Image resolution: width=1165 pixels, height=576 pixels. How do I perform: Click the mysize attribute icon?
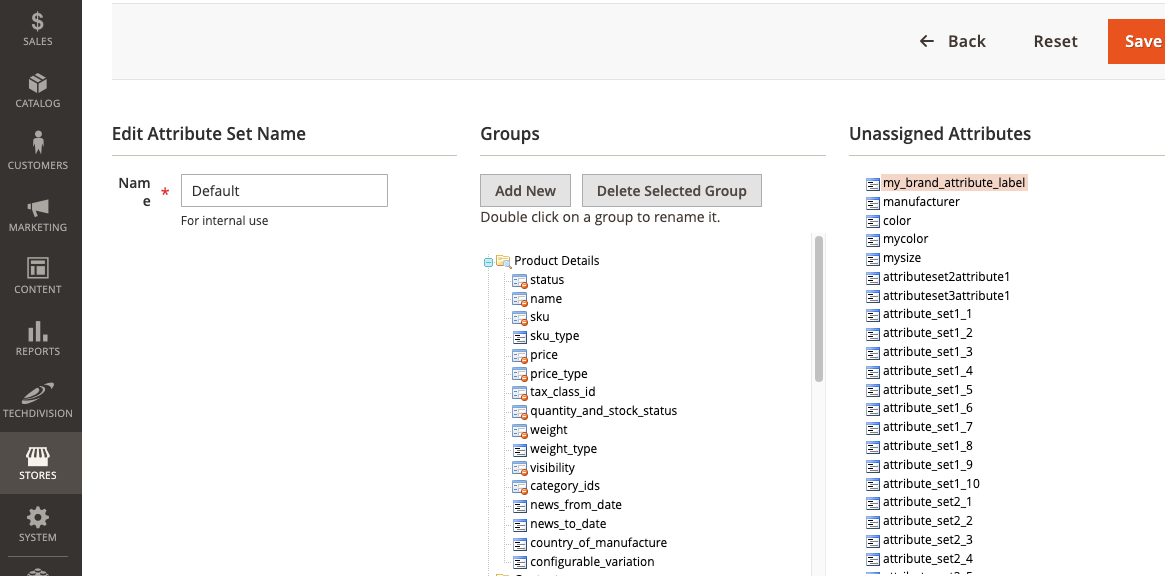tap(873, 259)
